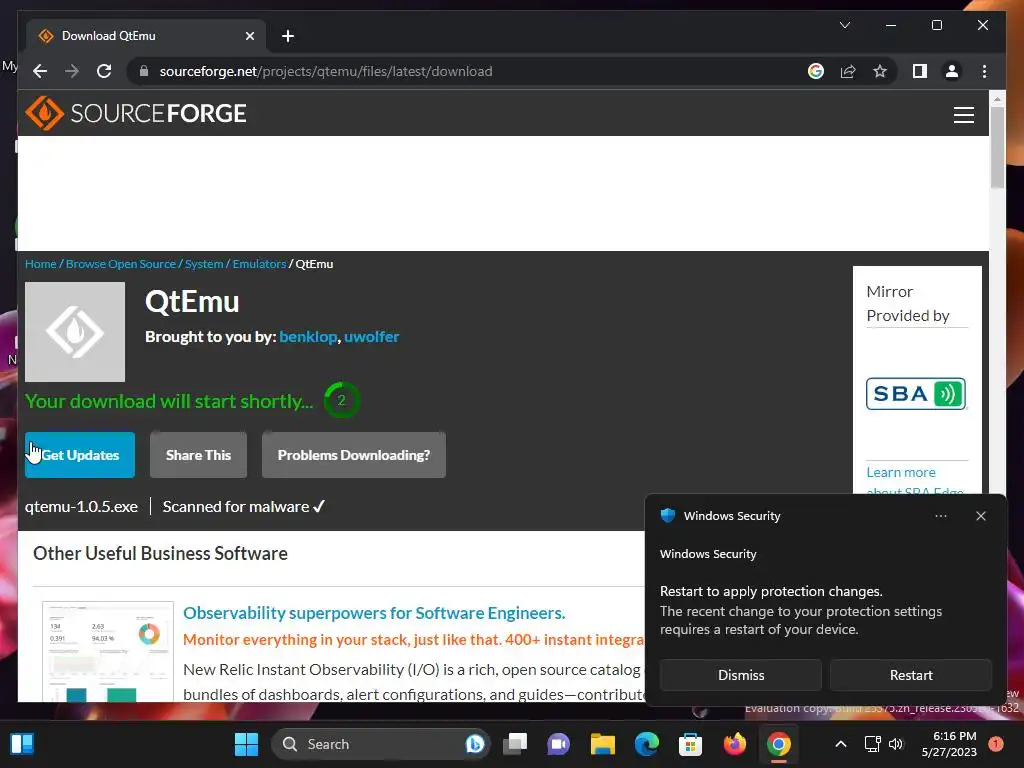This screenshot has height=768, width=1024.
Task: Click the SourceForge logo
Action: pos(136,113)
